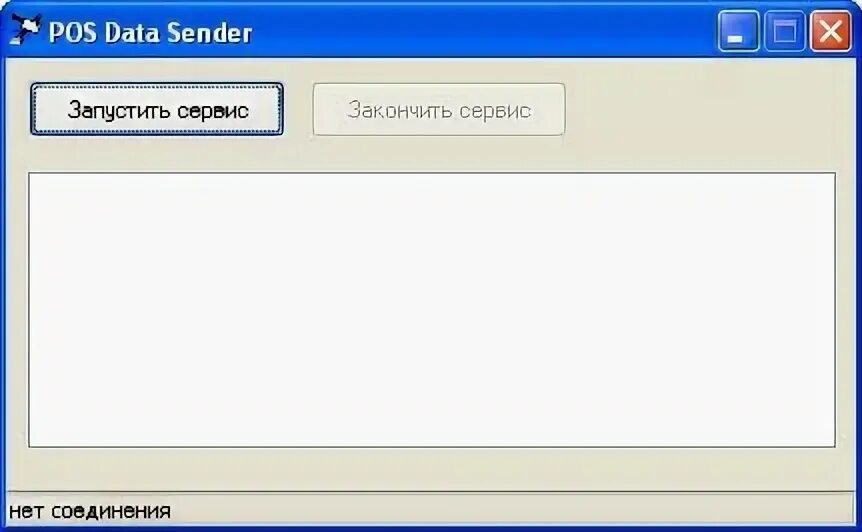Click the blue underscore minimize icon
The image size is (862, 532).
coord(738,31)
